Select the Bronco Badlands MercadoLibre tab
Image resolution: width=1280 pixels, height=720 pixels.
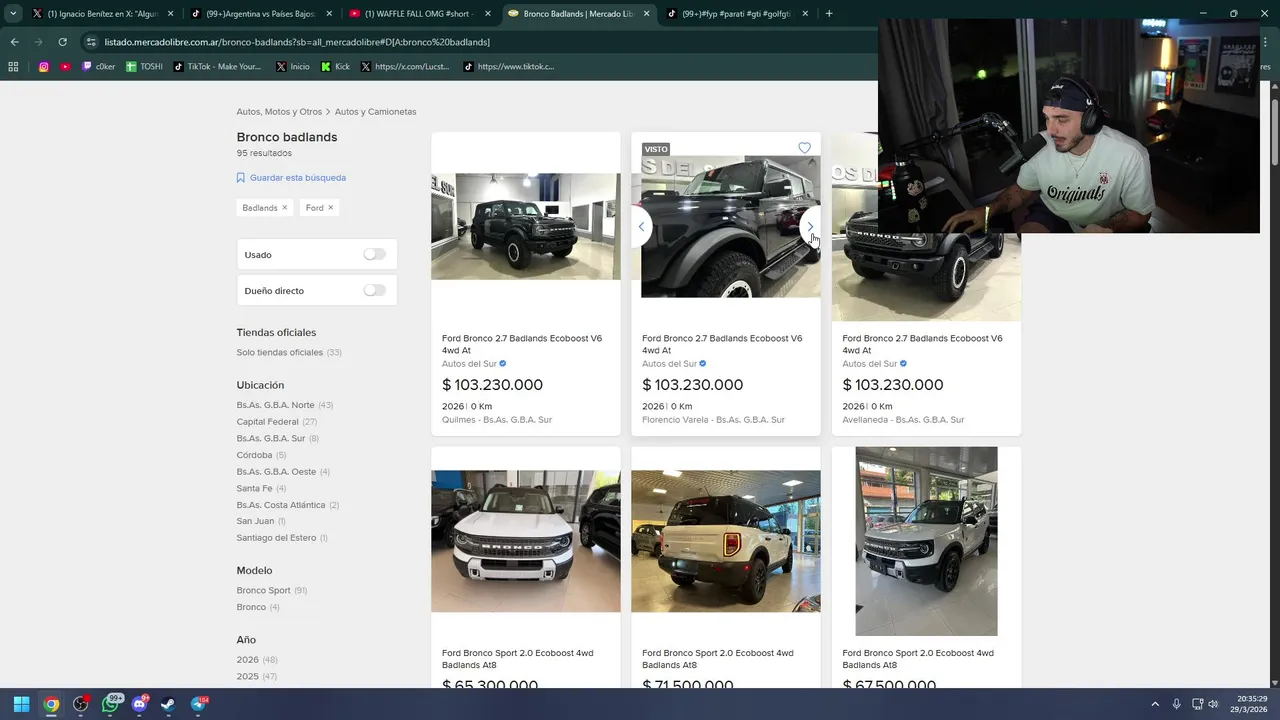577,14
